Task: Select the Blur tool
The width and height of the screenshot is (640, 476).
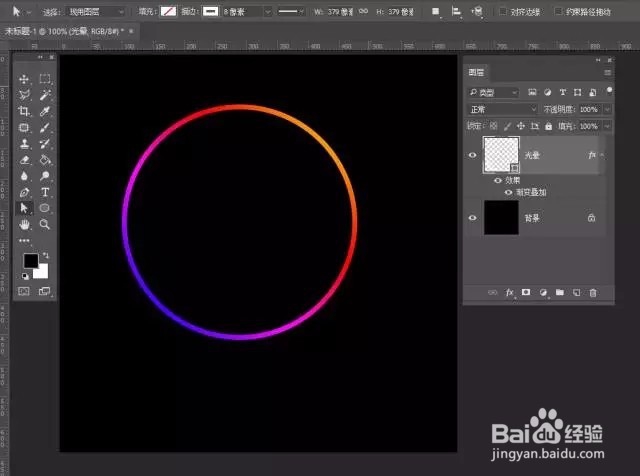Action: [x=24, y=176]
